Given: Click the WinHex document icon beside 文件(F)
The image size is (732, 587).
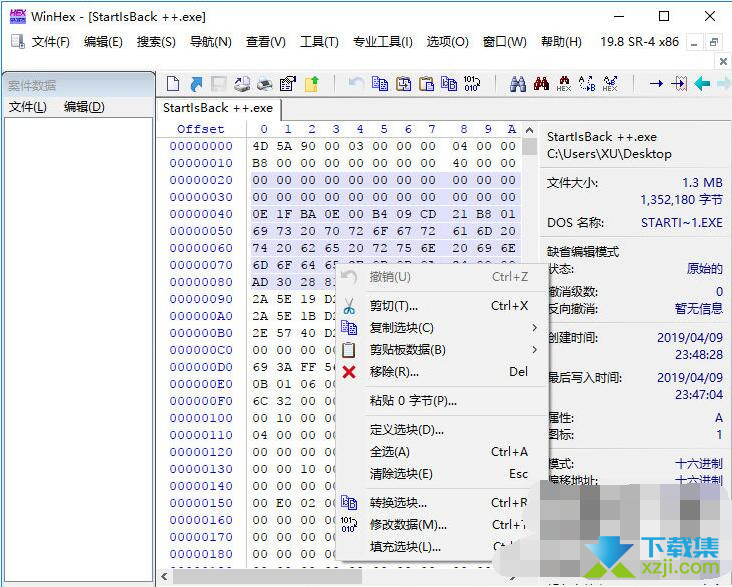Looking at the screenshot, I should (18, 42).
